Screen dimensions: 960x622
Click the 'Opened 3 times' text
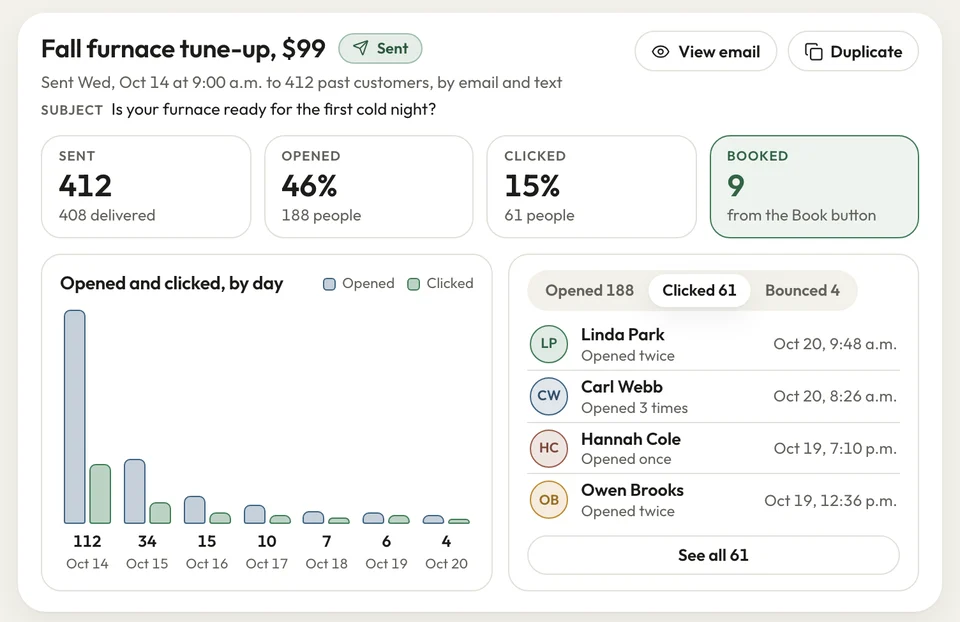click(x=634, y=408)
